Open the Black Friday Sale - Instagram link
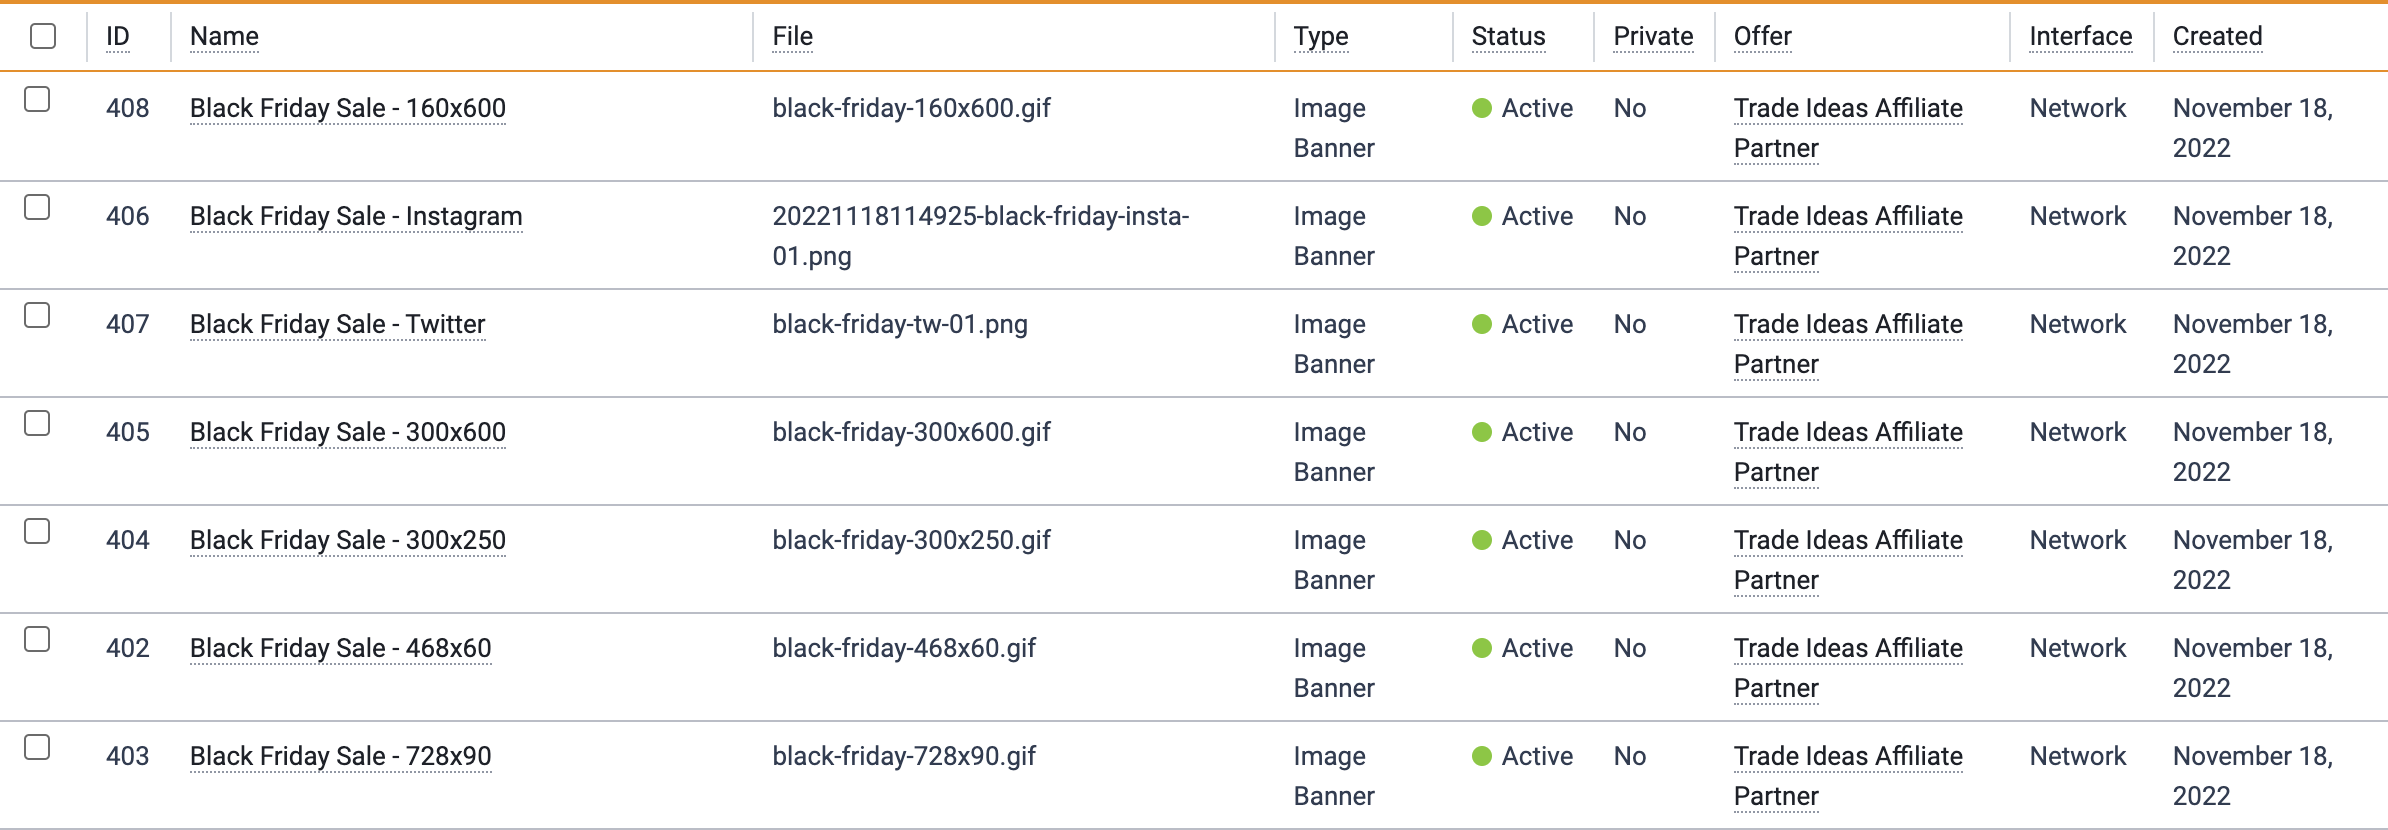 tap(356, 216)
